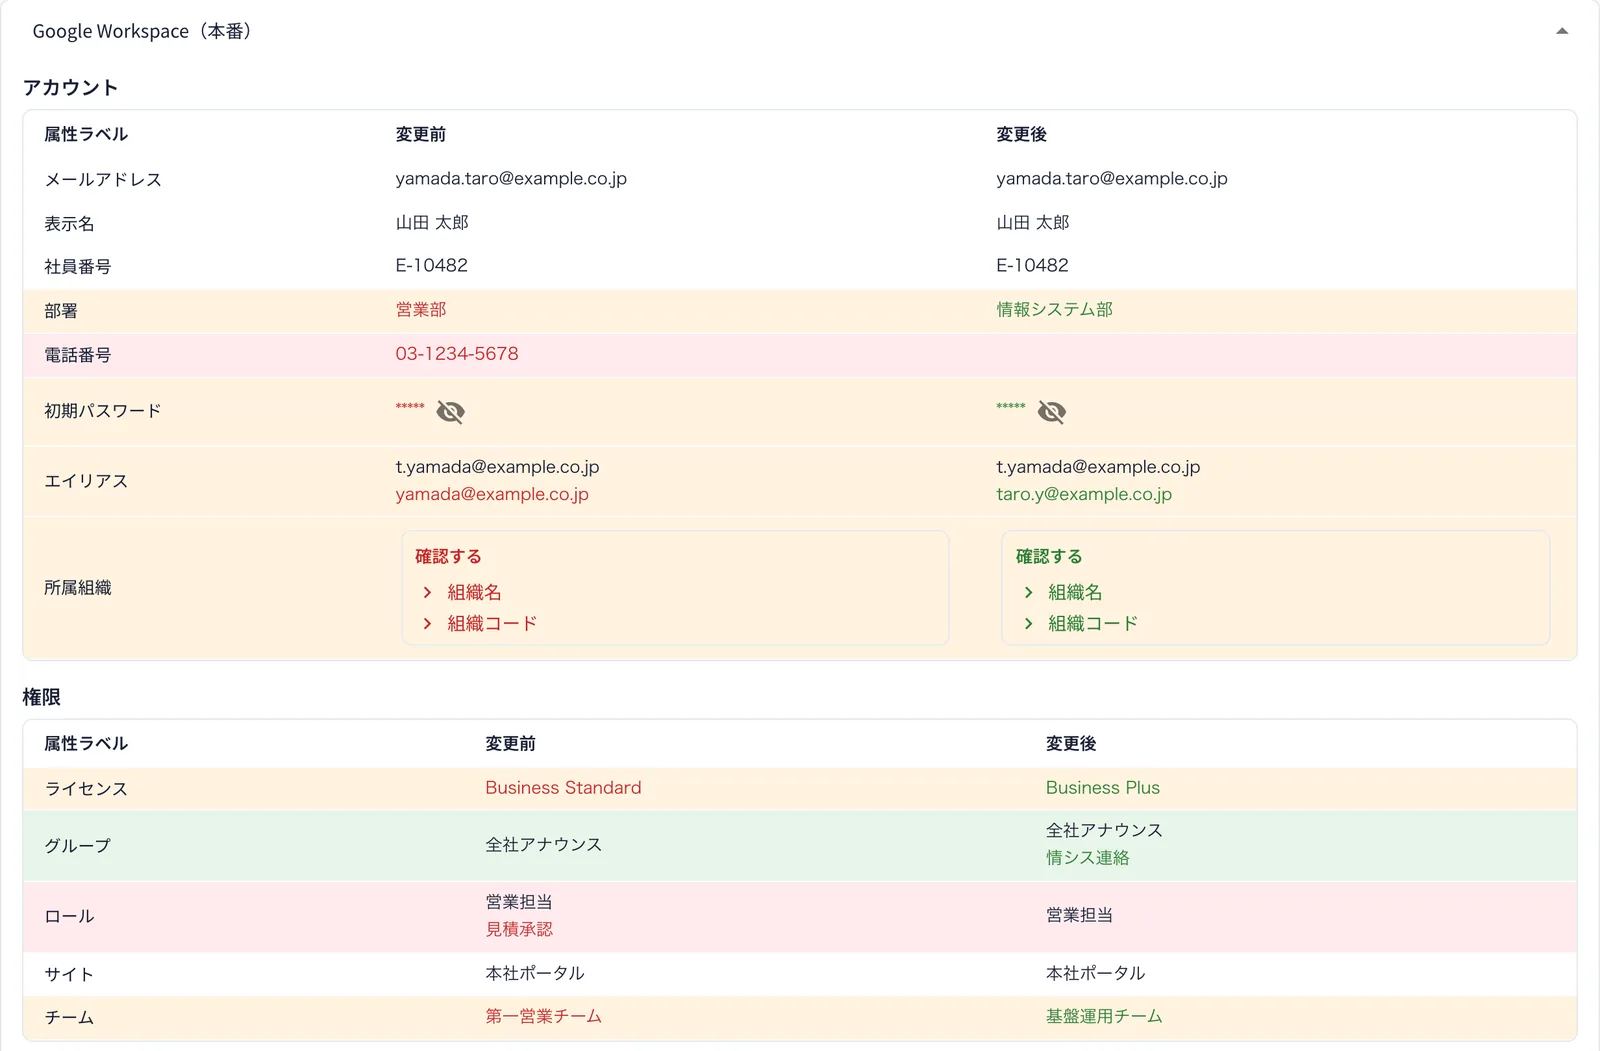This screenshot has width=1600, height=1051.
Task: Click the added group 情シス連絡
Action: click(1088, 858)
